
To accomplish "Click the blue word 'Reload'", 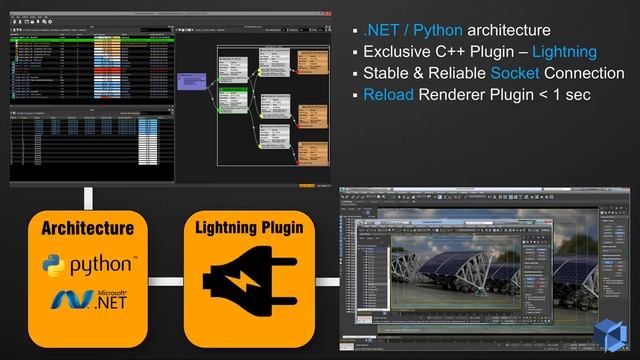I will 389,95.
